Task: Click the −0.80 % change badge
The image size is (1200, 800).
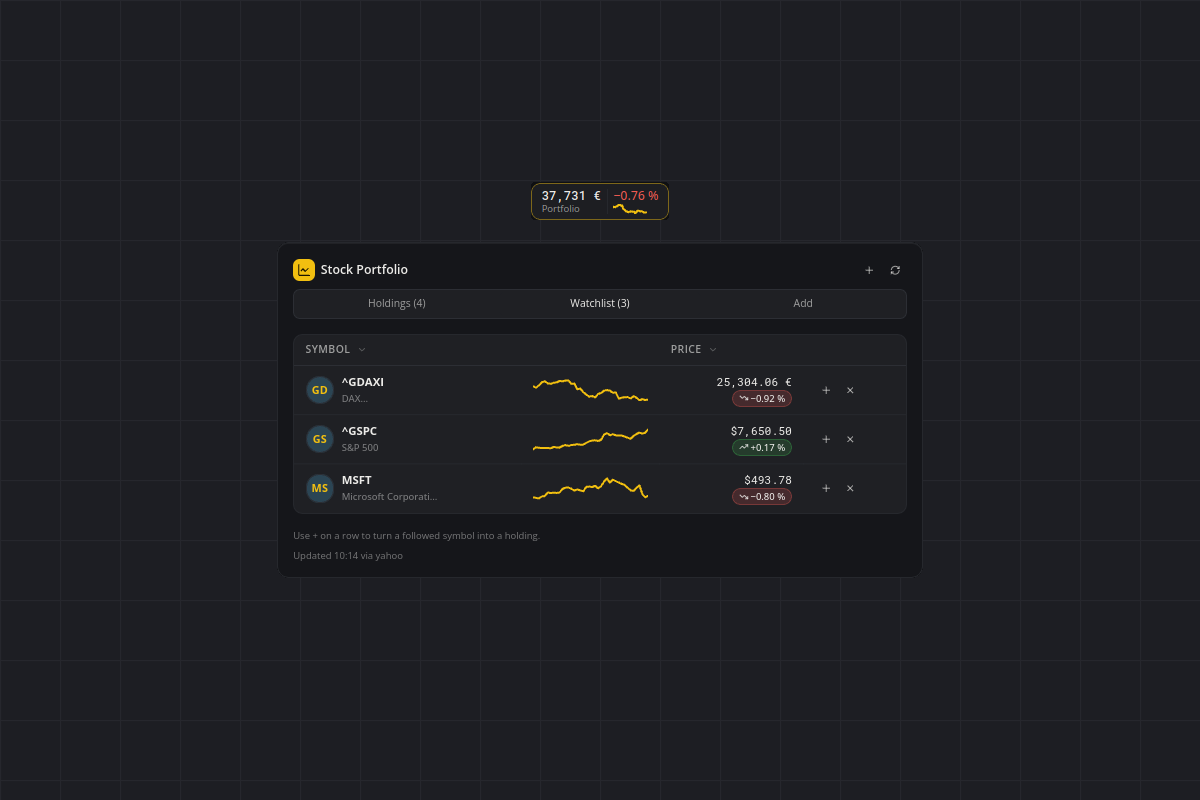Action: (762, 497)
